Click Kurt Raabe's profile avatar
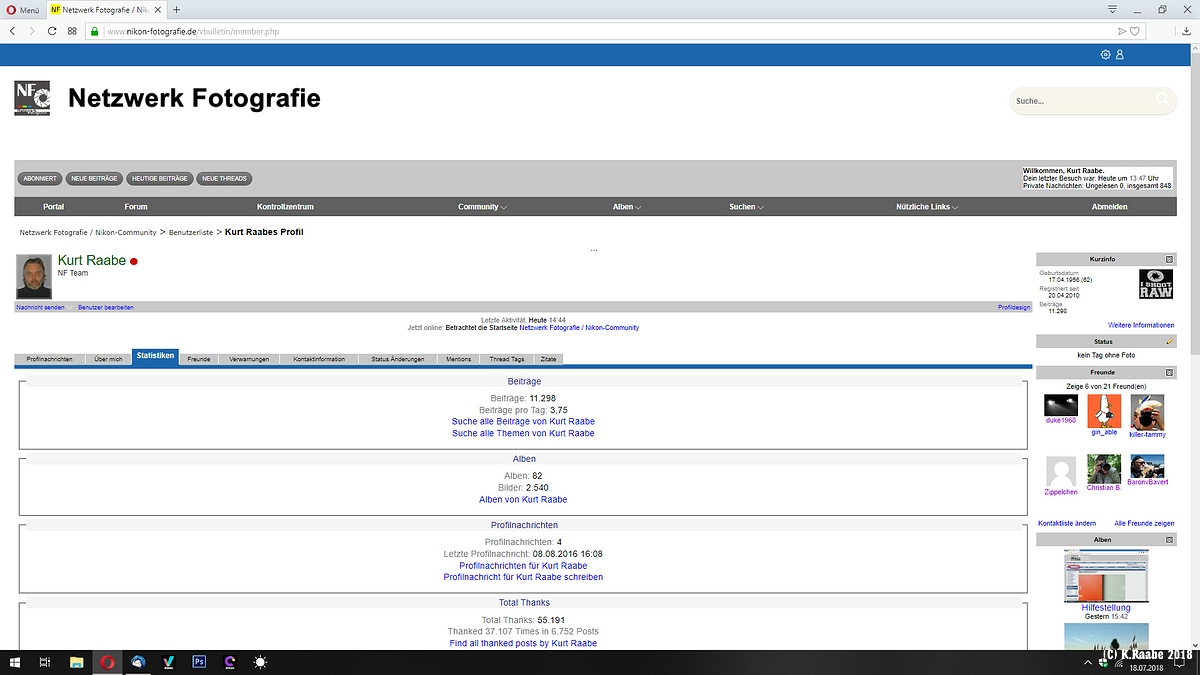This screenshot has height=675, width=1200. click(34, 277)
